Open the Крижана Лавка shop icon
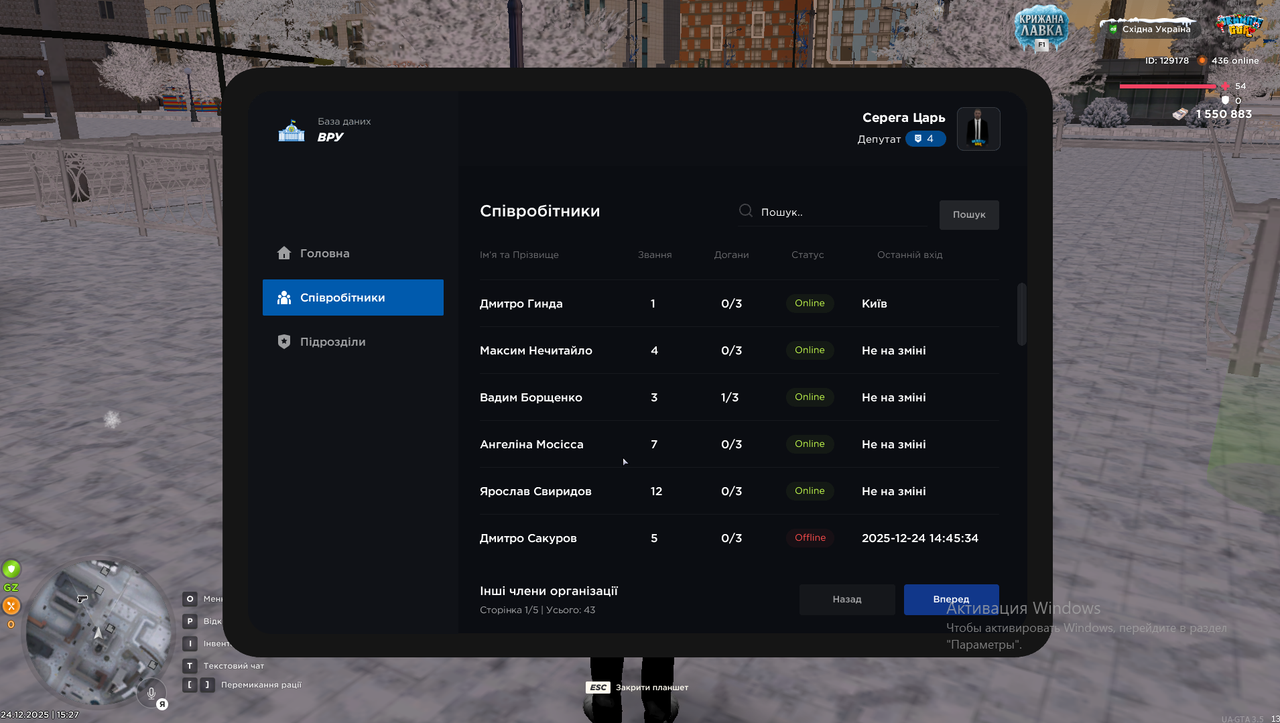This screenshot has width=1280, height=723. tap(1042, 28)
